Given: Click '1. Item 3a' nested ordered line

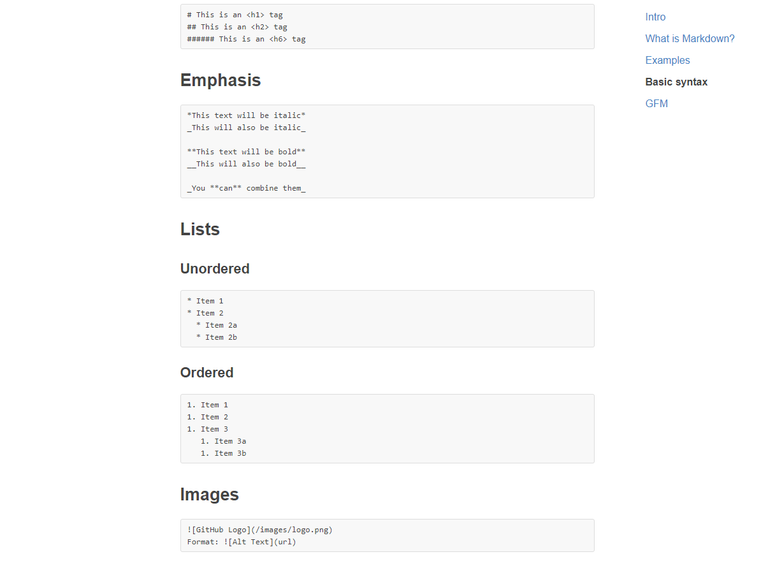Looking at the screenshot, I should [x=223, y=441].
